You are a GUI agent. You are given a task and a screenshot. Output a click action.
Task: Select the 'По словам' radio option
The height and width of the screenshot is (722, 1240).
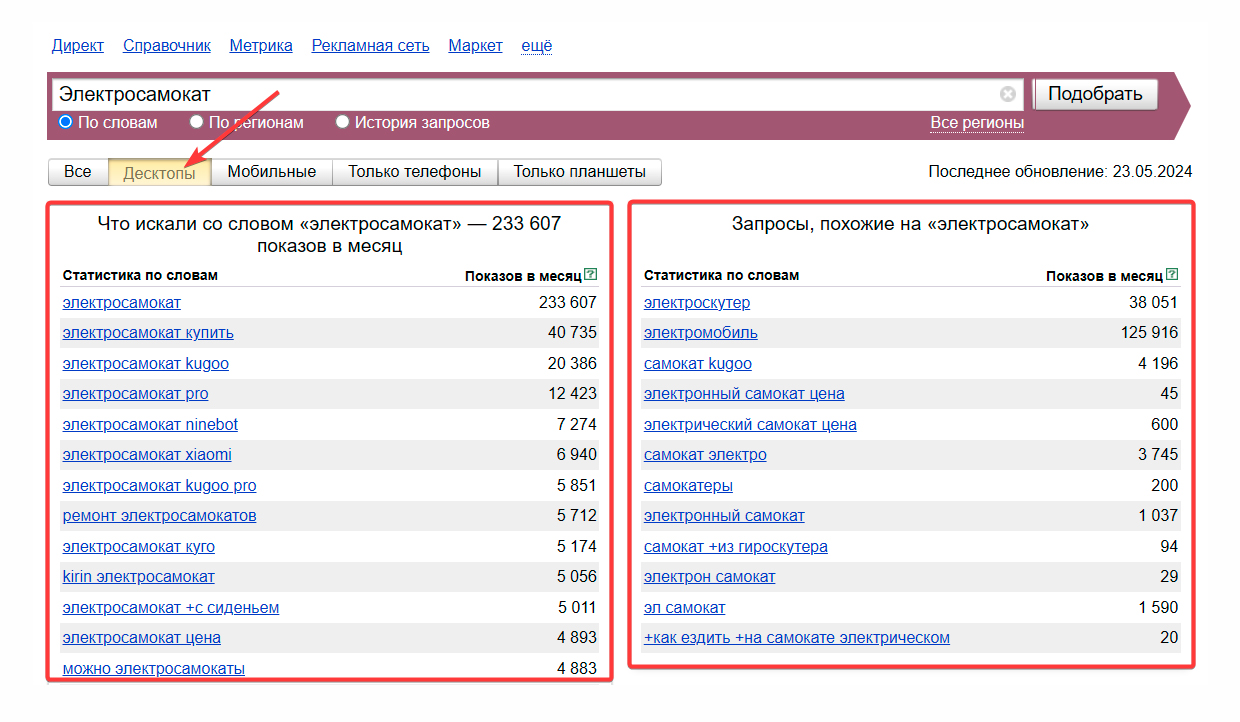[66, 122]
